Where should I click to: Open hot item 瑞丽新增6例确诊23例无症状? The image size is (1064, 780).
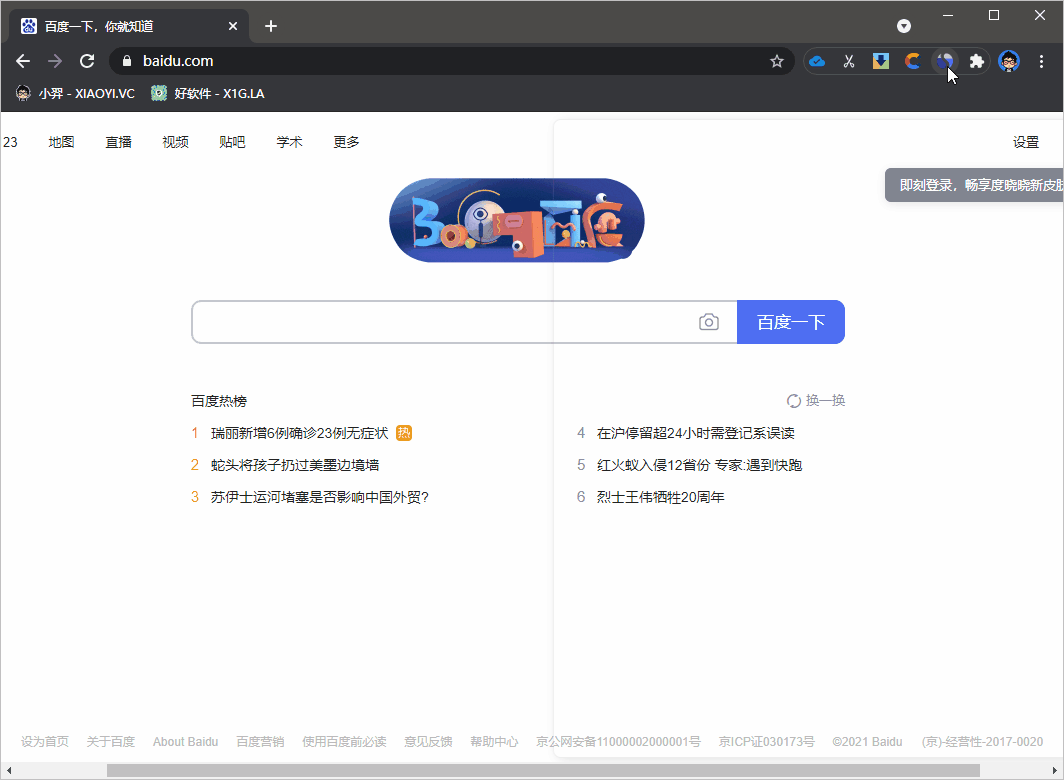[299, 433]
